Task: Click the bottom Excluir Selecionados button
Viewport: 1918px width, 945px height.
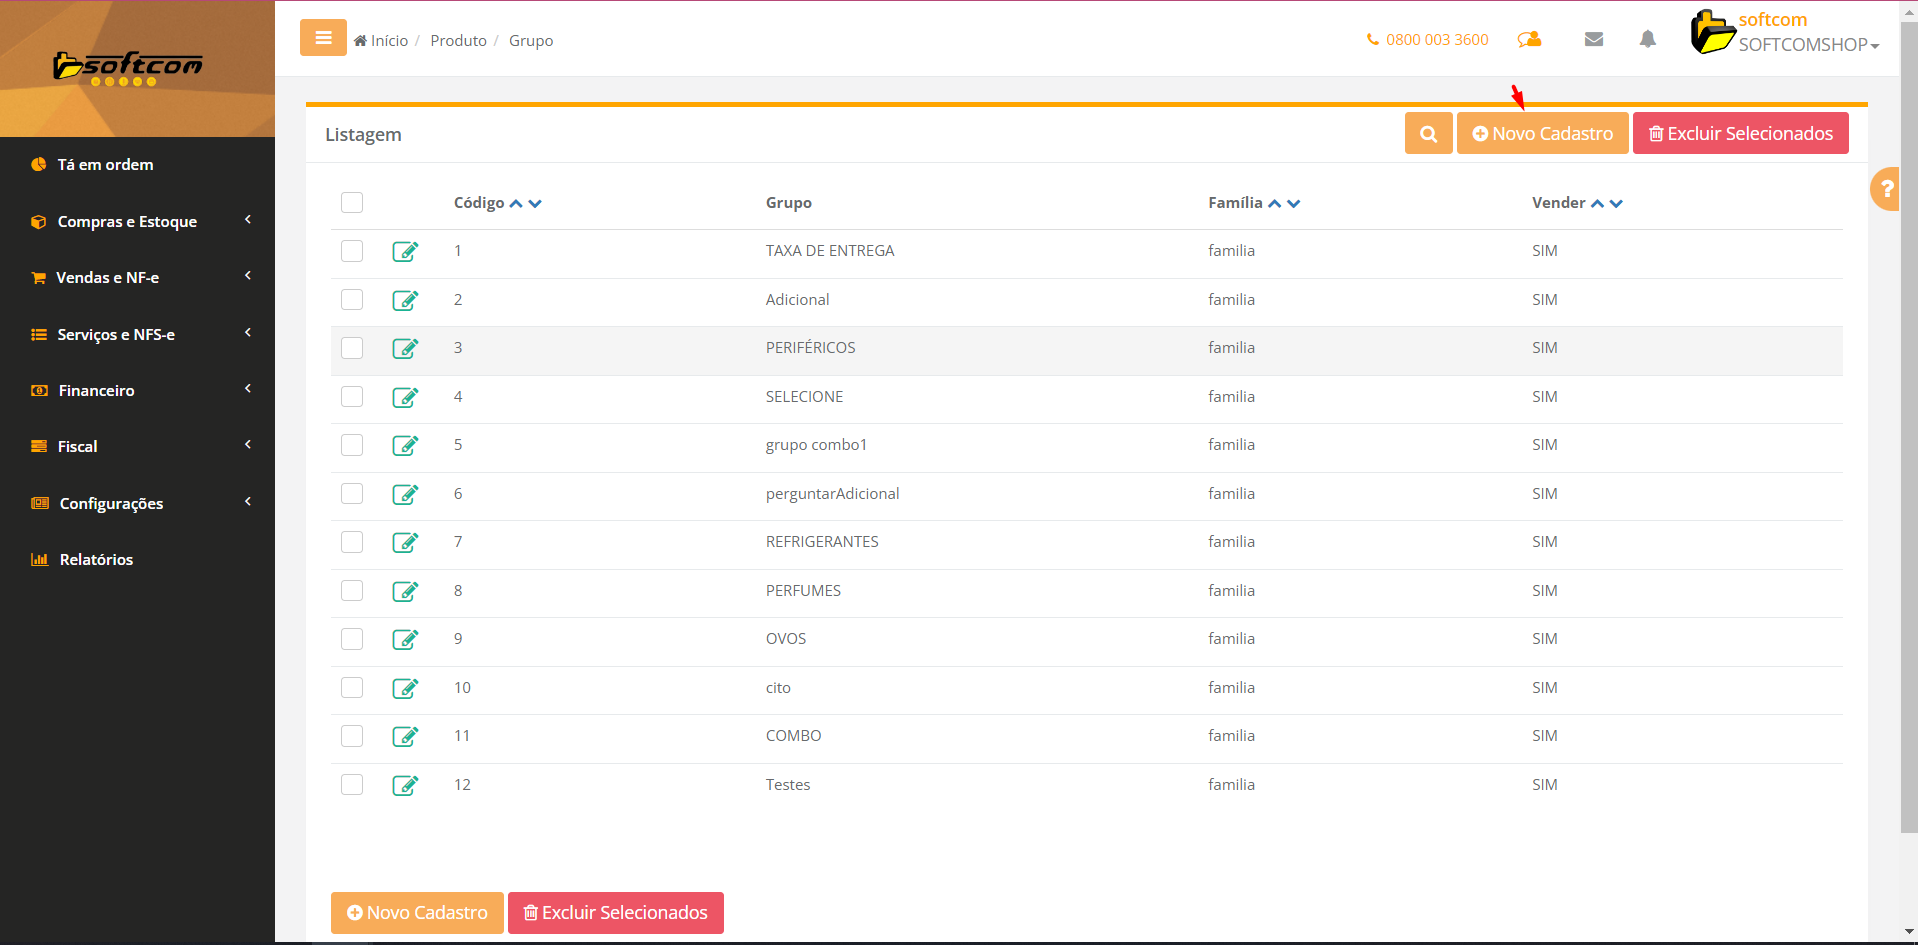Action: tap(615, 913)
